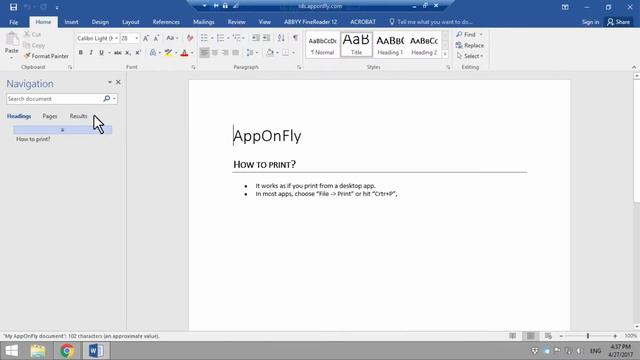This screenshot has width=640, height=360.
Task: Justify paragraph text
Action: 236,53
